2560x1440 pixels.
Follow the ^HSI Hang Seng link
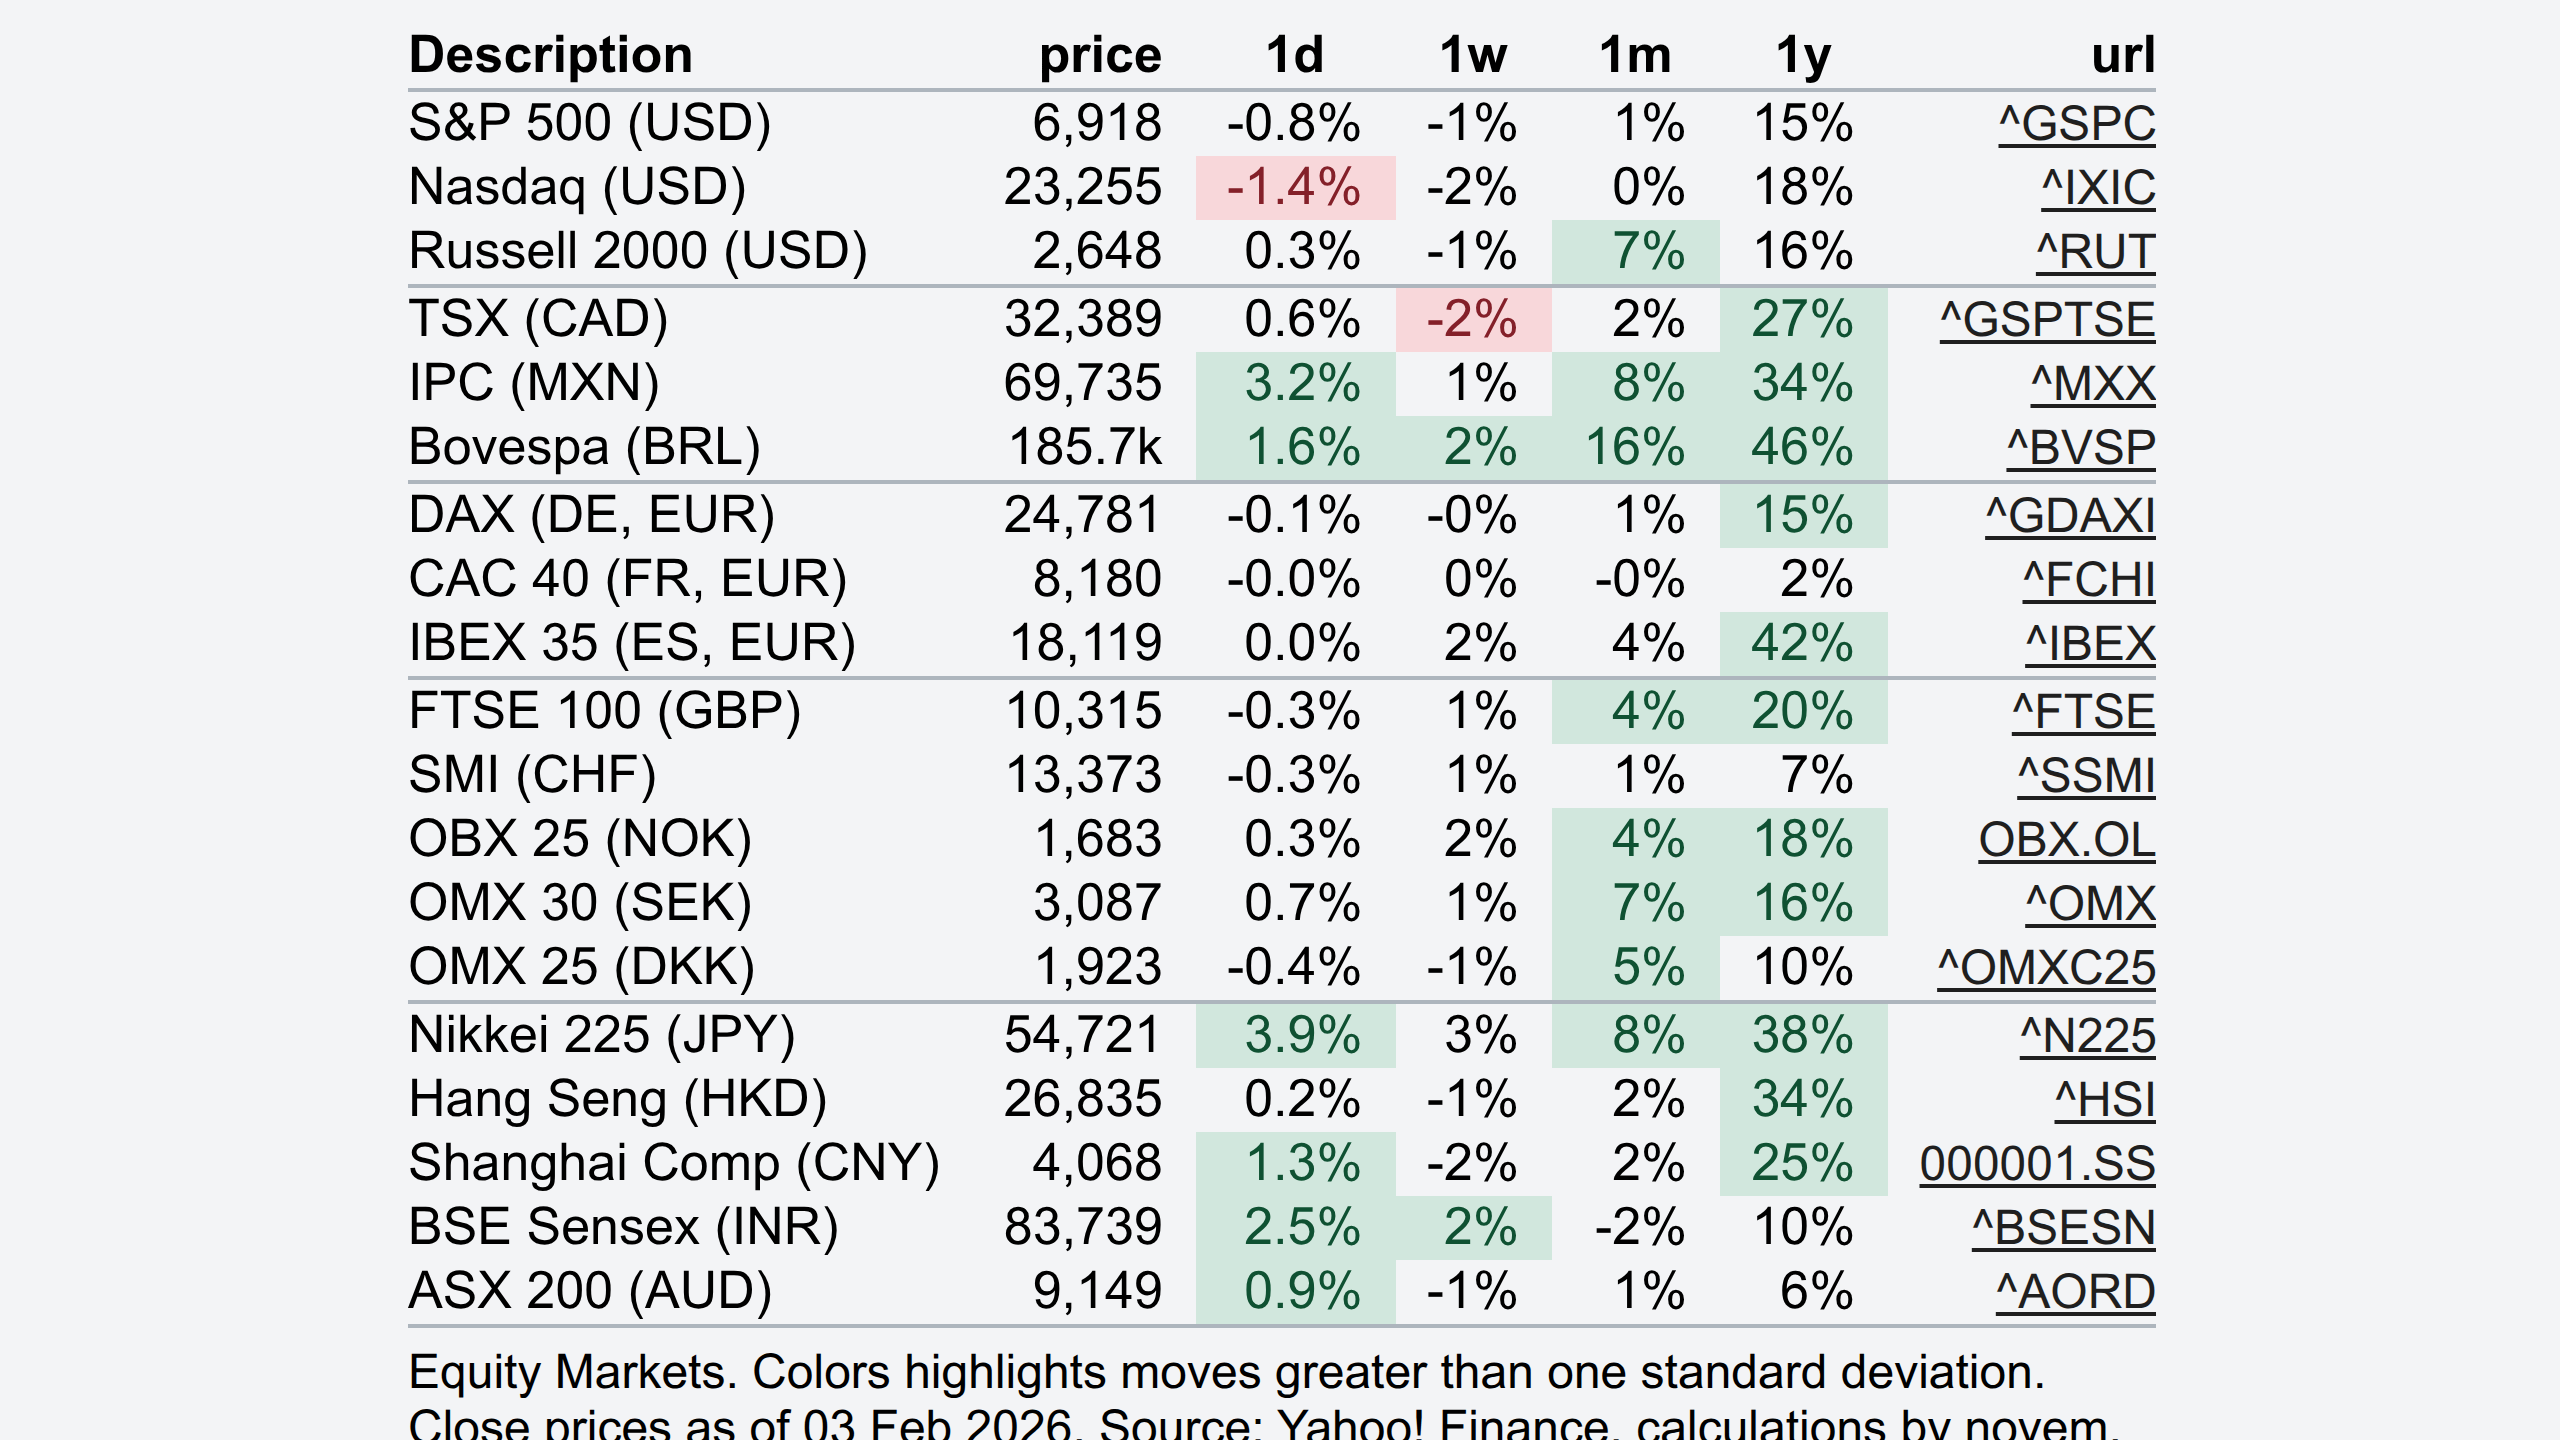(2105, 1100)
